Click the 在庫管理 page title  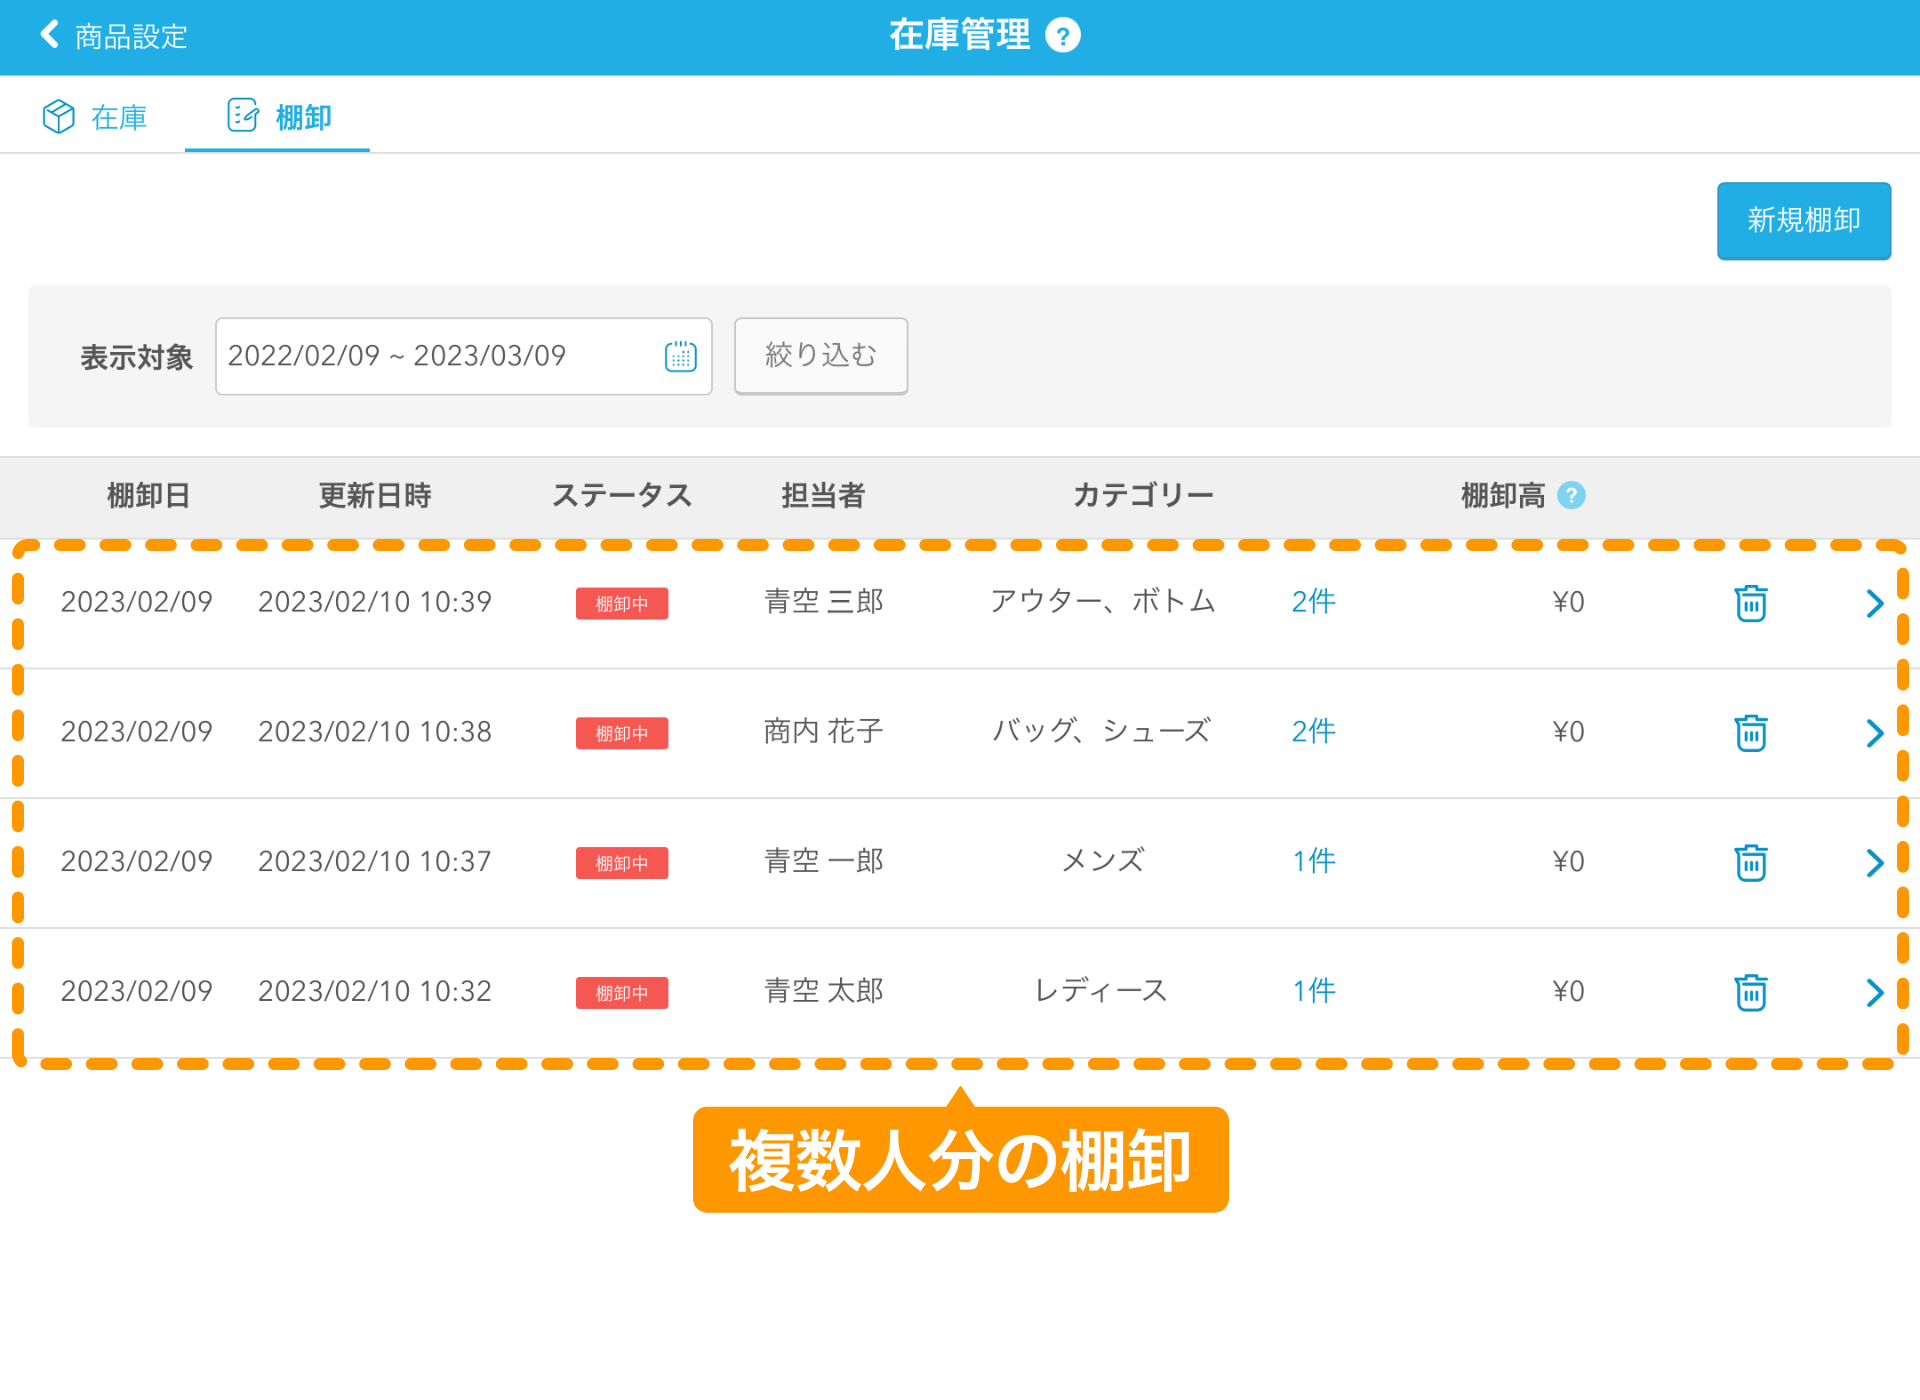pyautogui.click(x=960, y=35)
